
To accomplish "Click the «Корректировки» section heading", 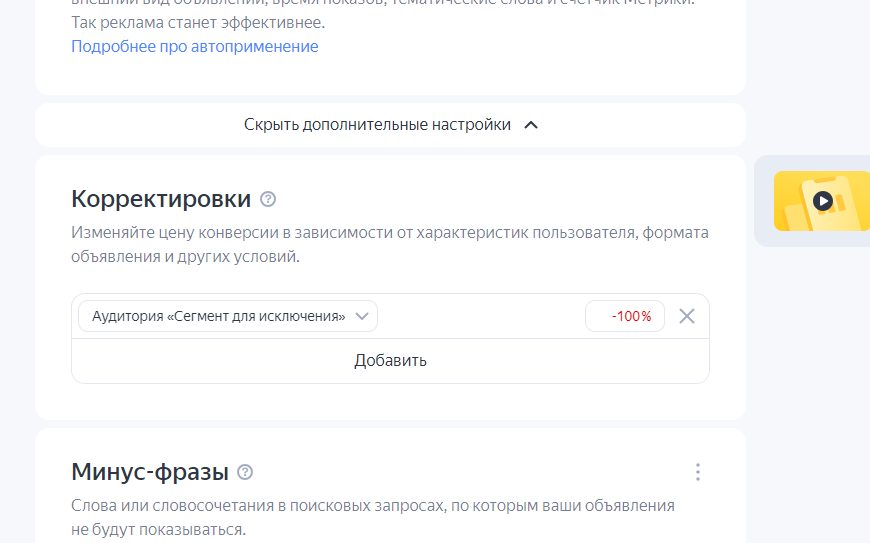I will click(161, 199).
